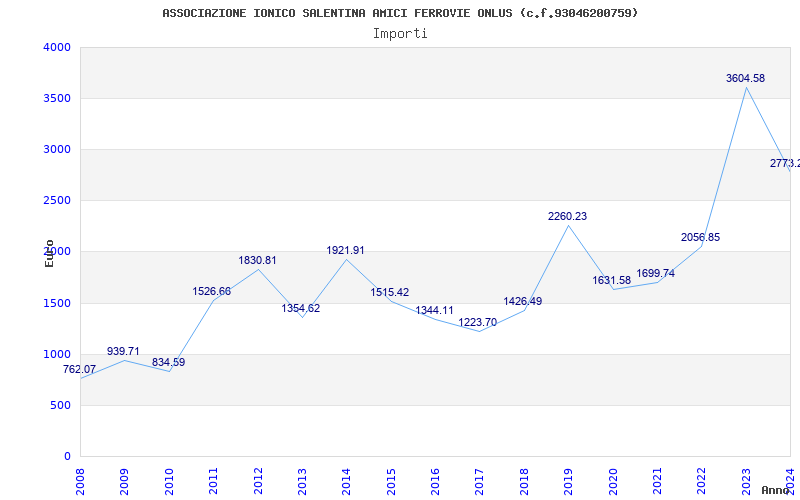
Task: Click the 2023 year axis label
Action: click(x=746, y=482)
